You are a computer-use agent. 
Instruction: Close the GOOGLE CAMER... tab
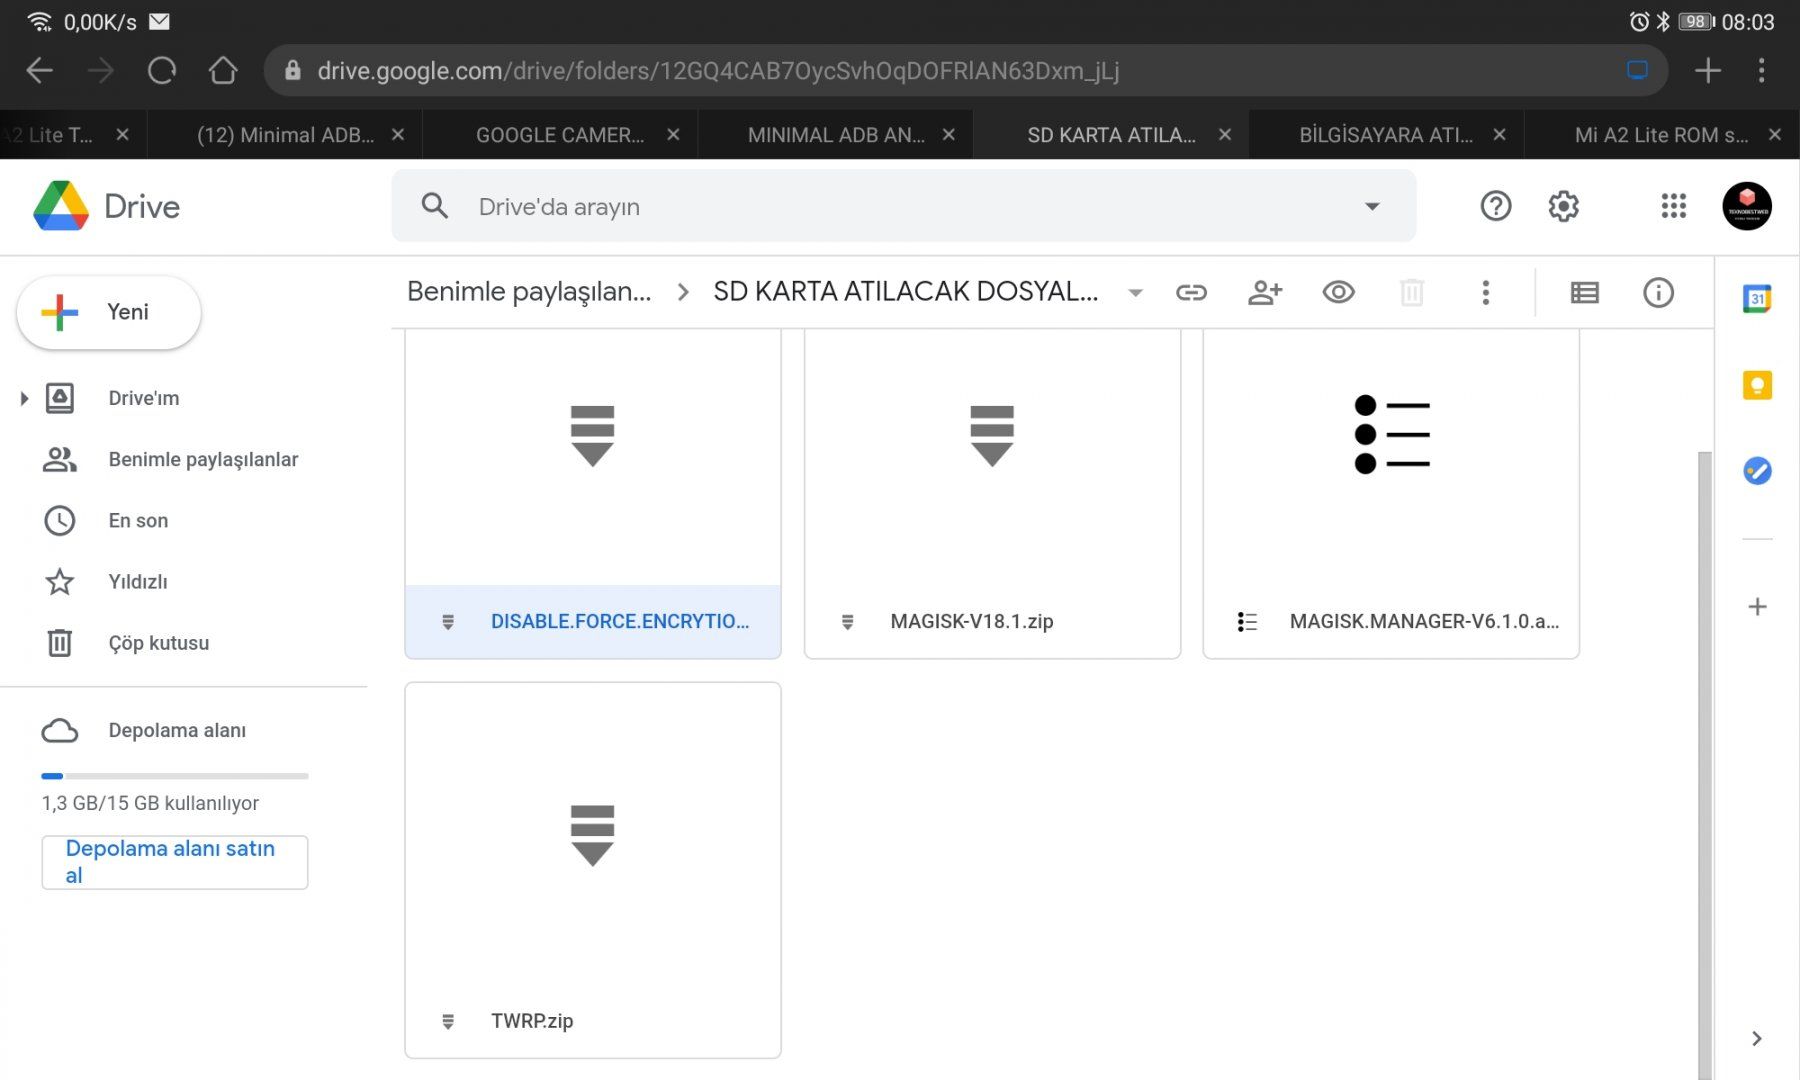(673, 134)
